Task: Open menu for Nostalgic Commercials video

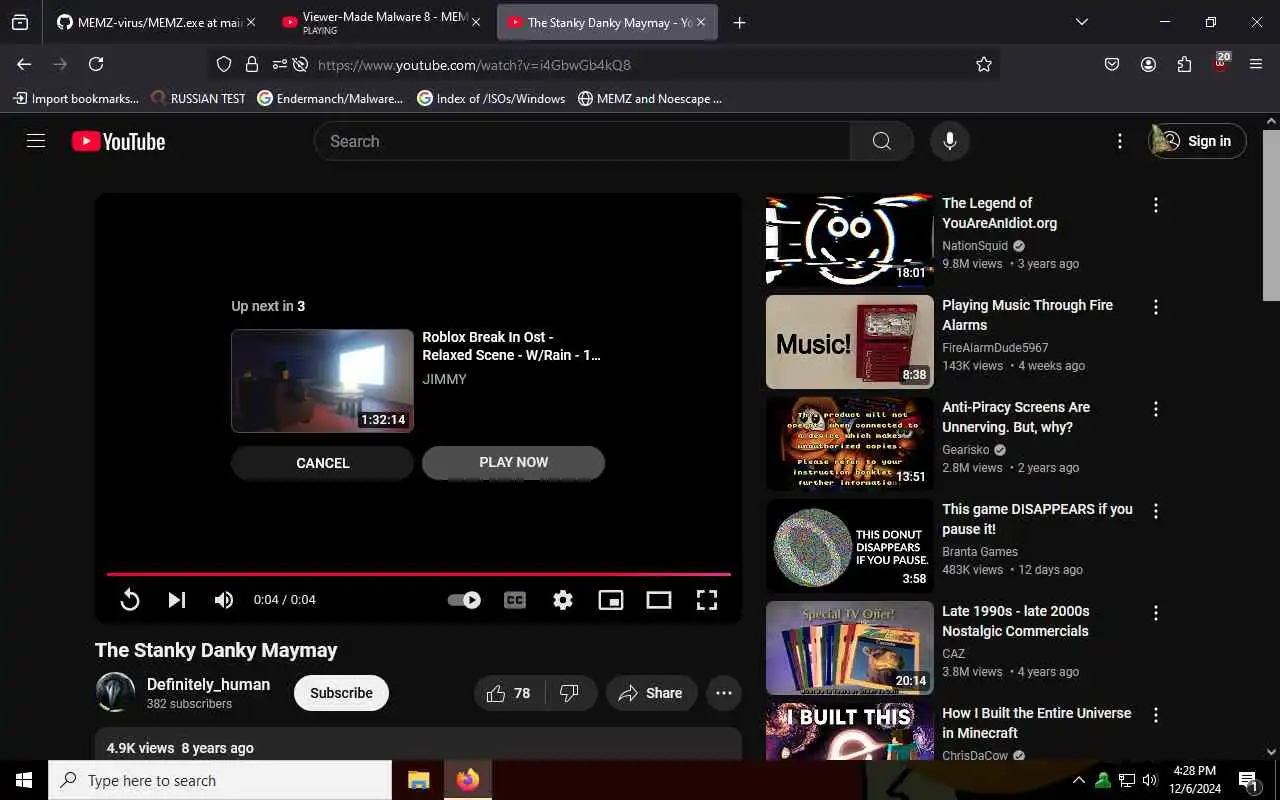Action: [x=1156, y=613]
